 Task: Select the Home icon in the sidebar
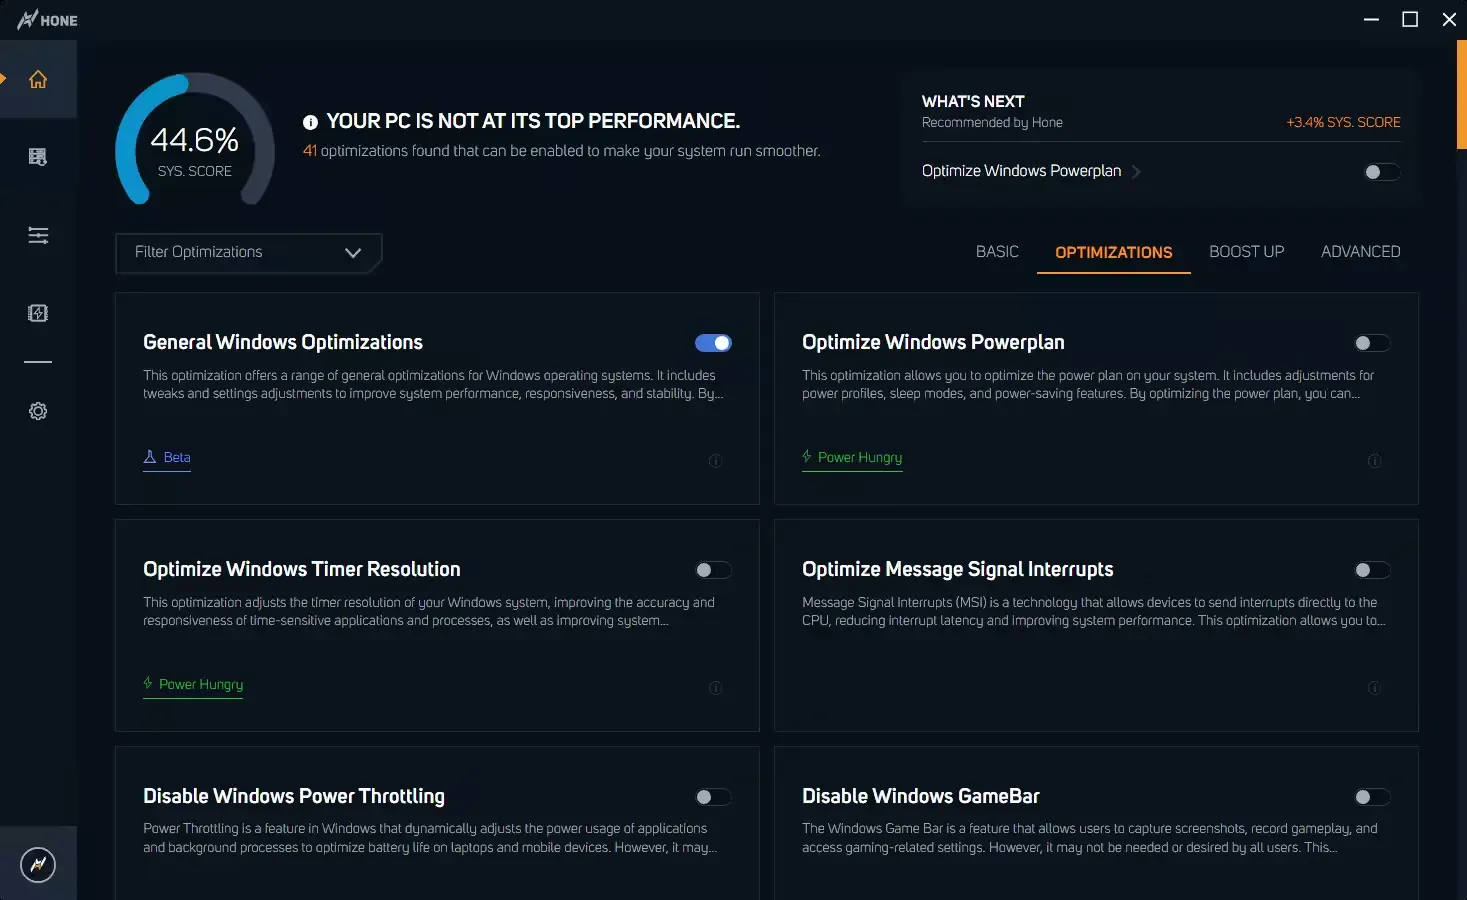pyautogui.click(x=38, y=78)
